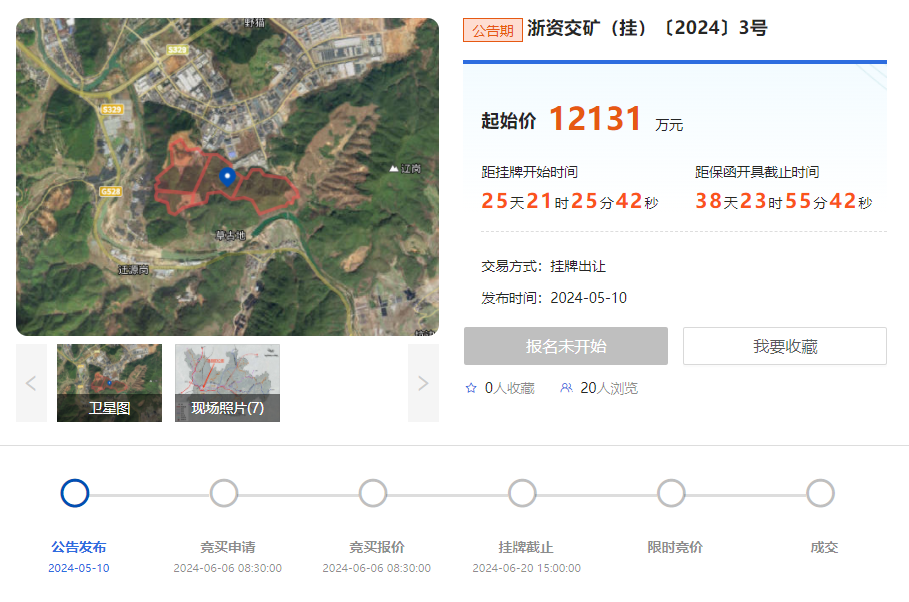Click the 报名未开始 button
Viewport: 909px width, 602px height.
pyautogui.click(x=565, y=346)
